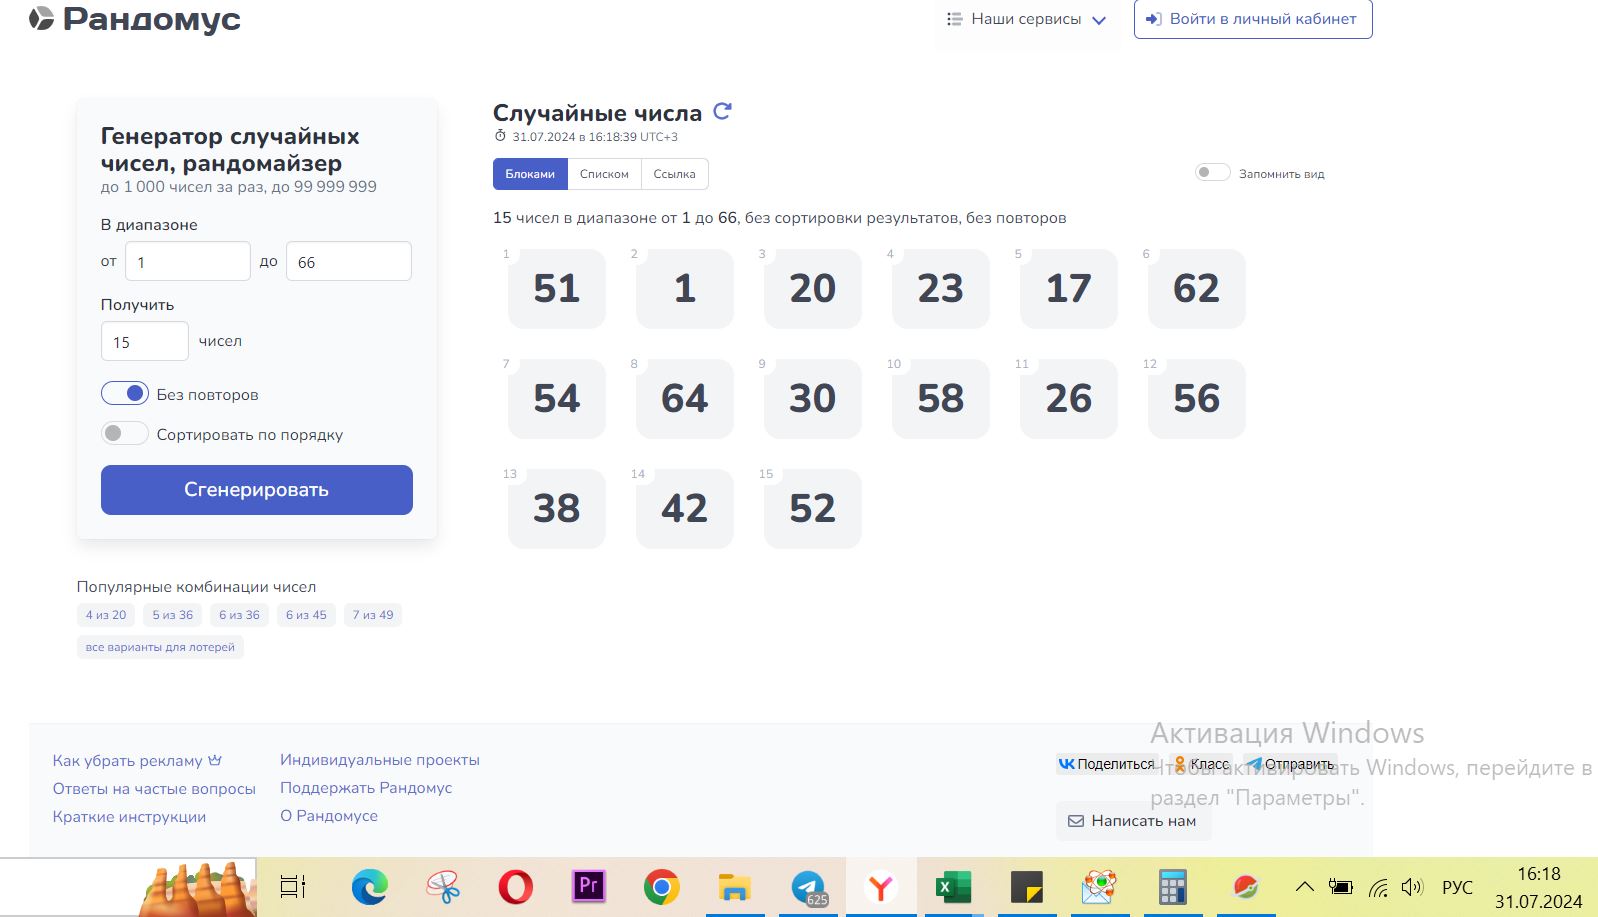Share via Telegram Отправить button
Image resolution: width=1598 pixels, height=917 pixels.
coord(1290,764)
